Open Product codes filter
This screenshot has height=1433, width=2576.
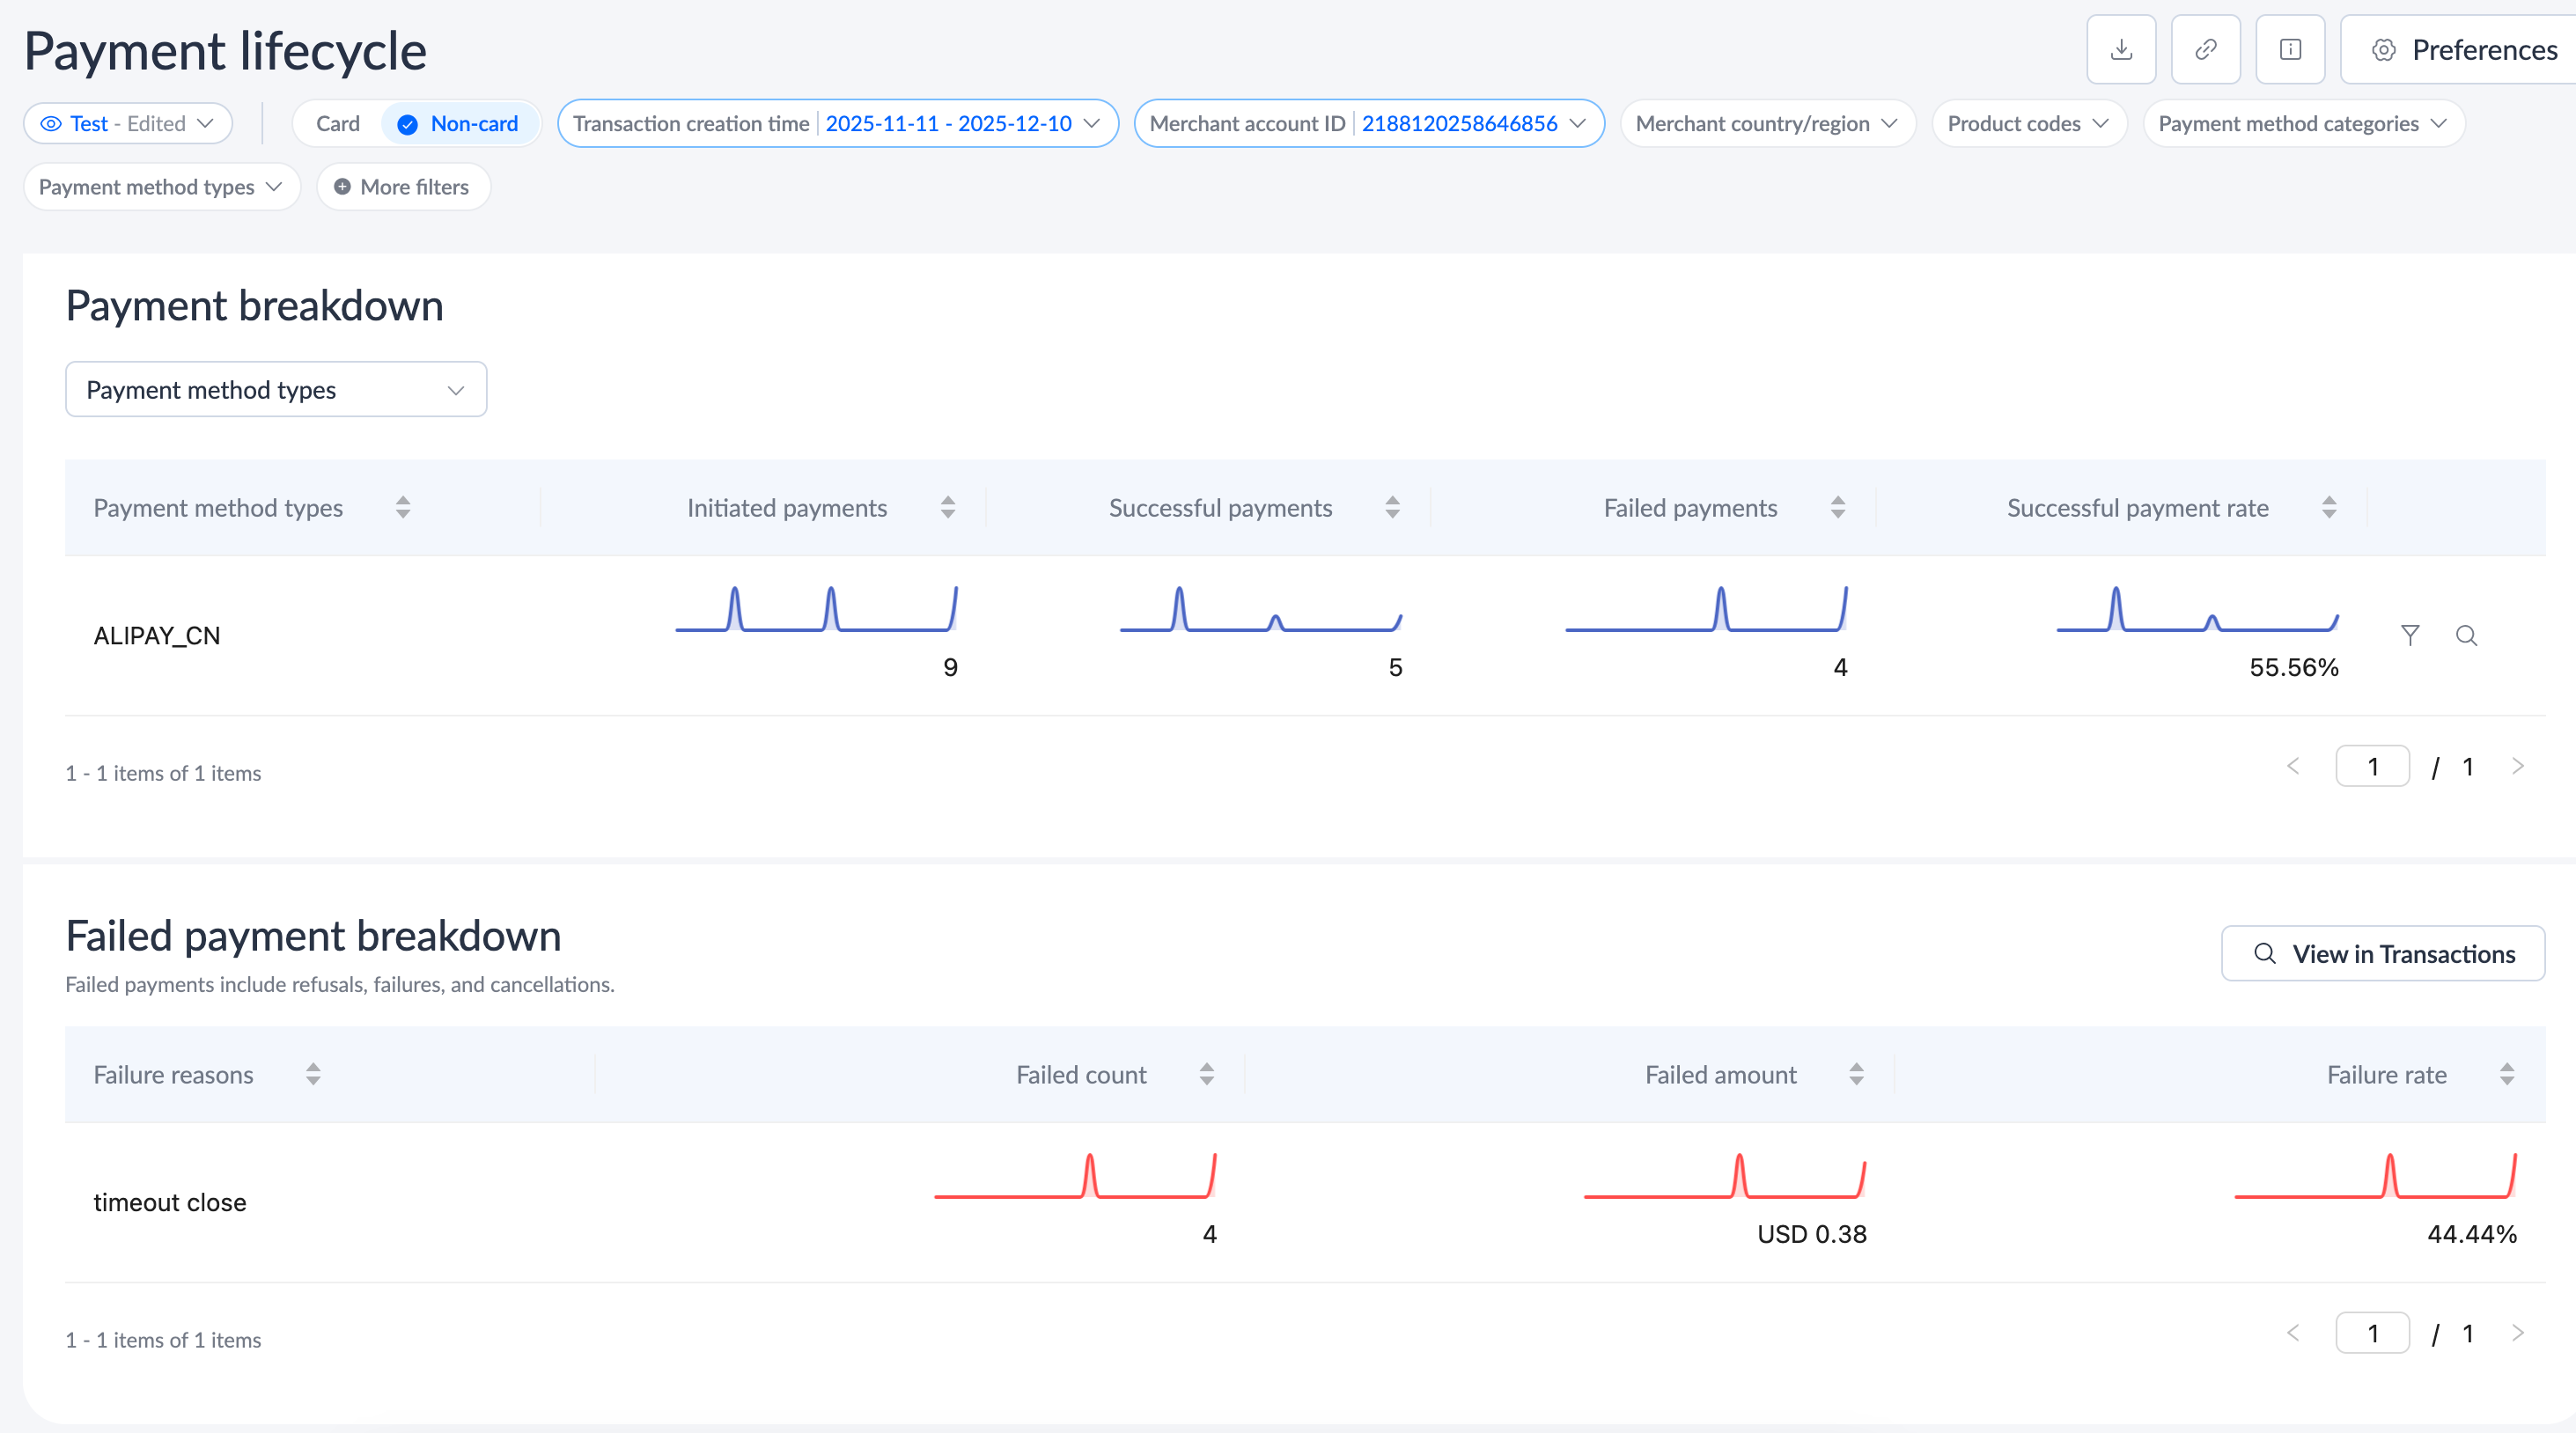[x=2028, y=124]
